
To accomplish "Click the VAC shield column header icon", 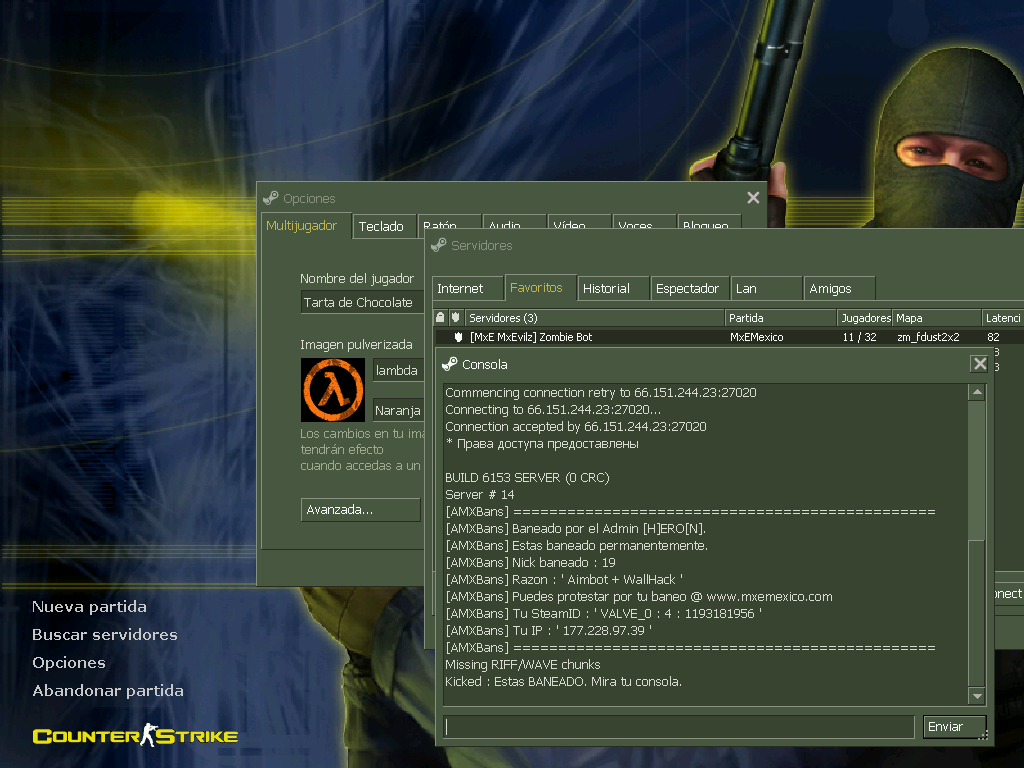I will click(x=455, y=317).
